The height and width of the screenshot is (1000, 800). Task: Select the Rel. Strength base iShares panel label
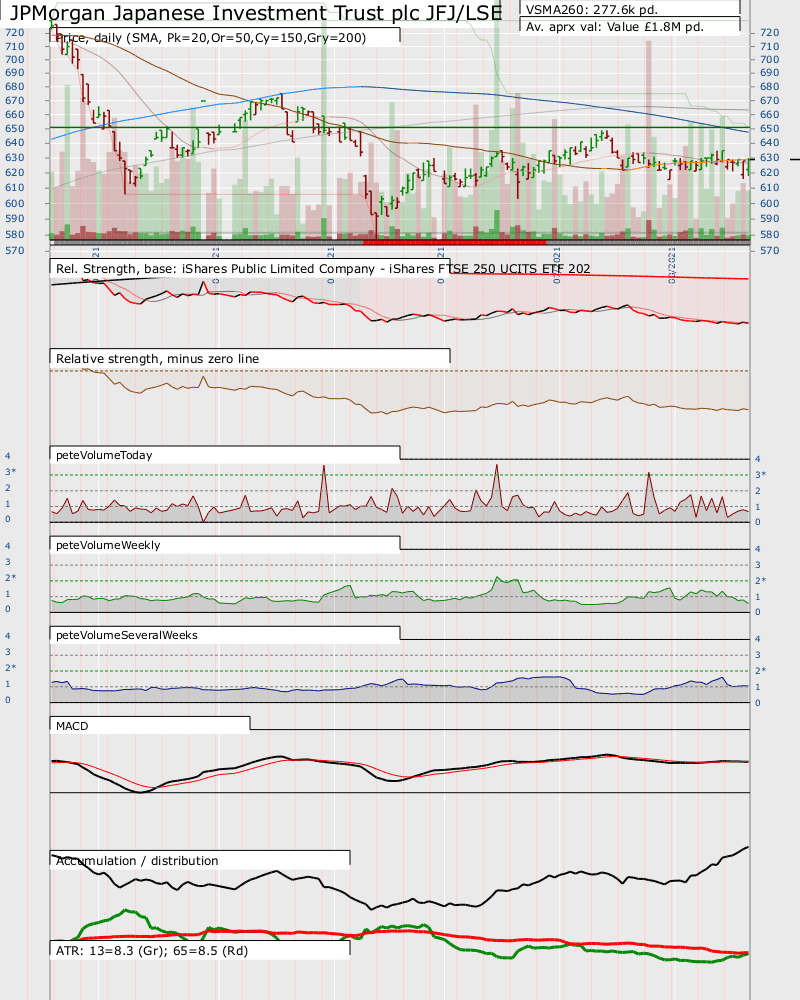coord(323,268)
